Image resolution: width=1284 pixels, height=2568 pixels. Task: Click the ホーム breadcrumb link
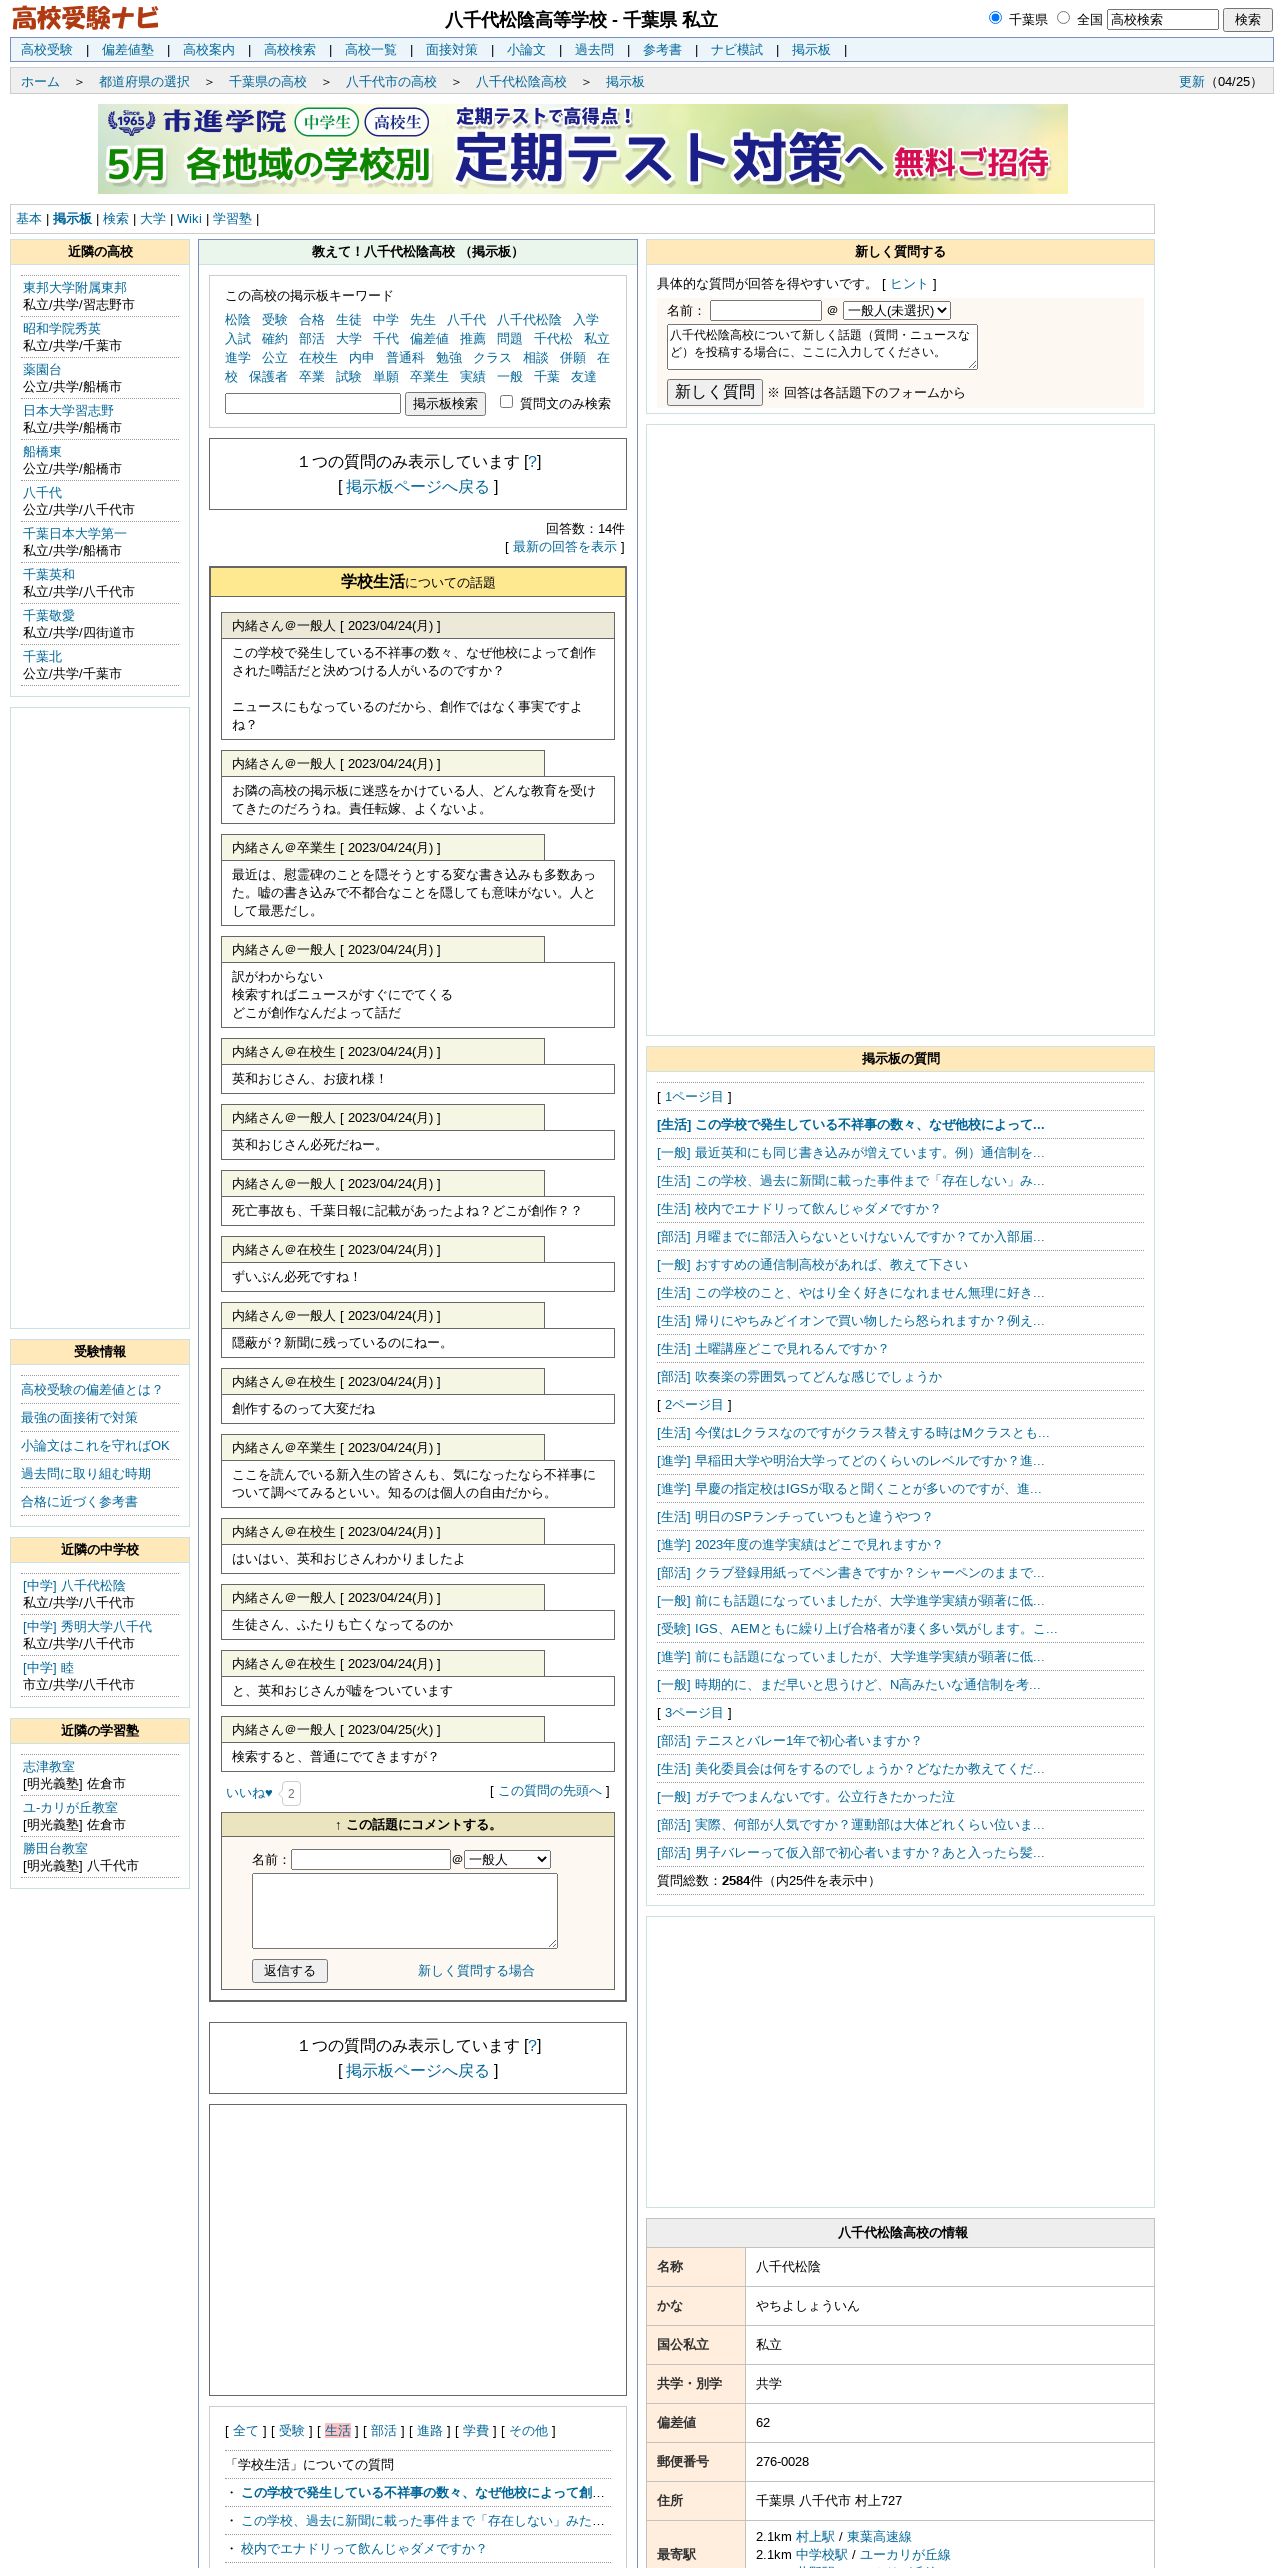(x=40, y=82)
